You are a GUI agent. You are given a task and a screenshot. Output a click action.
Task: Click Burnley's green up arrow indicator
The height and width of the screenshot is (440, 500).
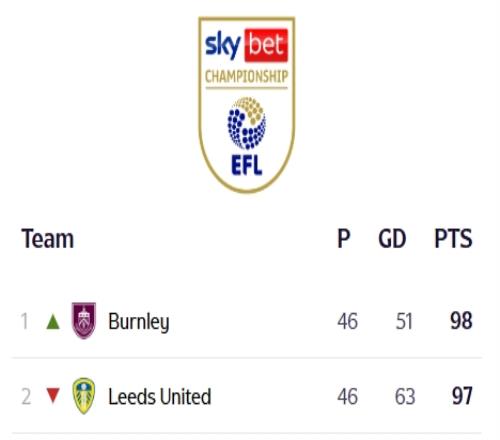[53, 322]
